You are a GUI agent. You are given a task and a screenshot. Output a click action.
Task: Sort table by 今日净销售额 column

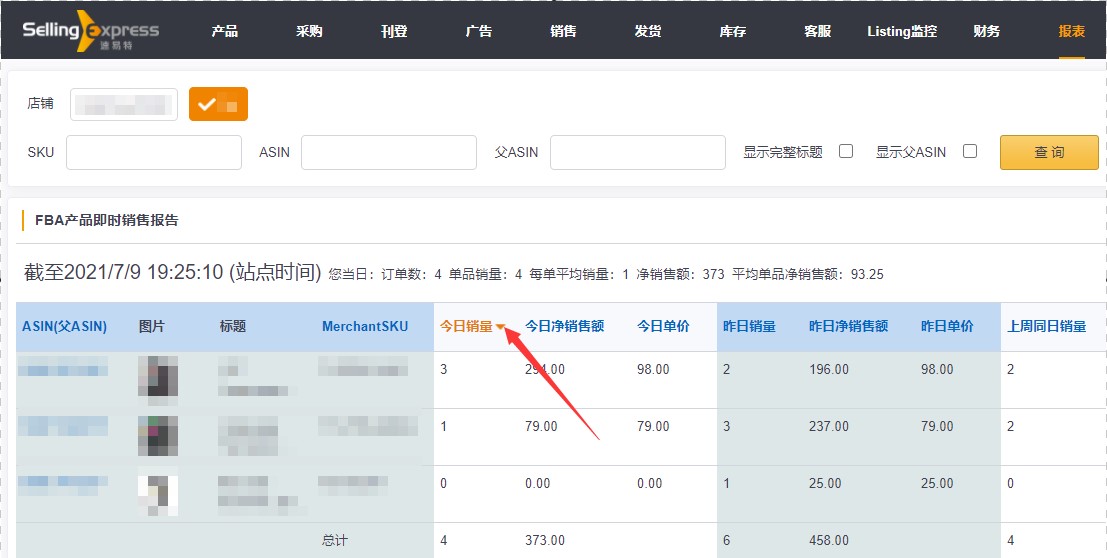pos(564,326)
